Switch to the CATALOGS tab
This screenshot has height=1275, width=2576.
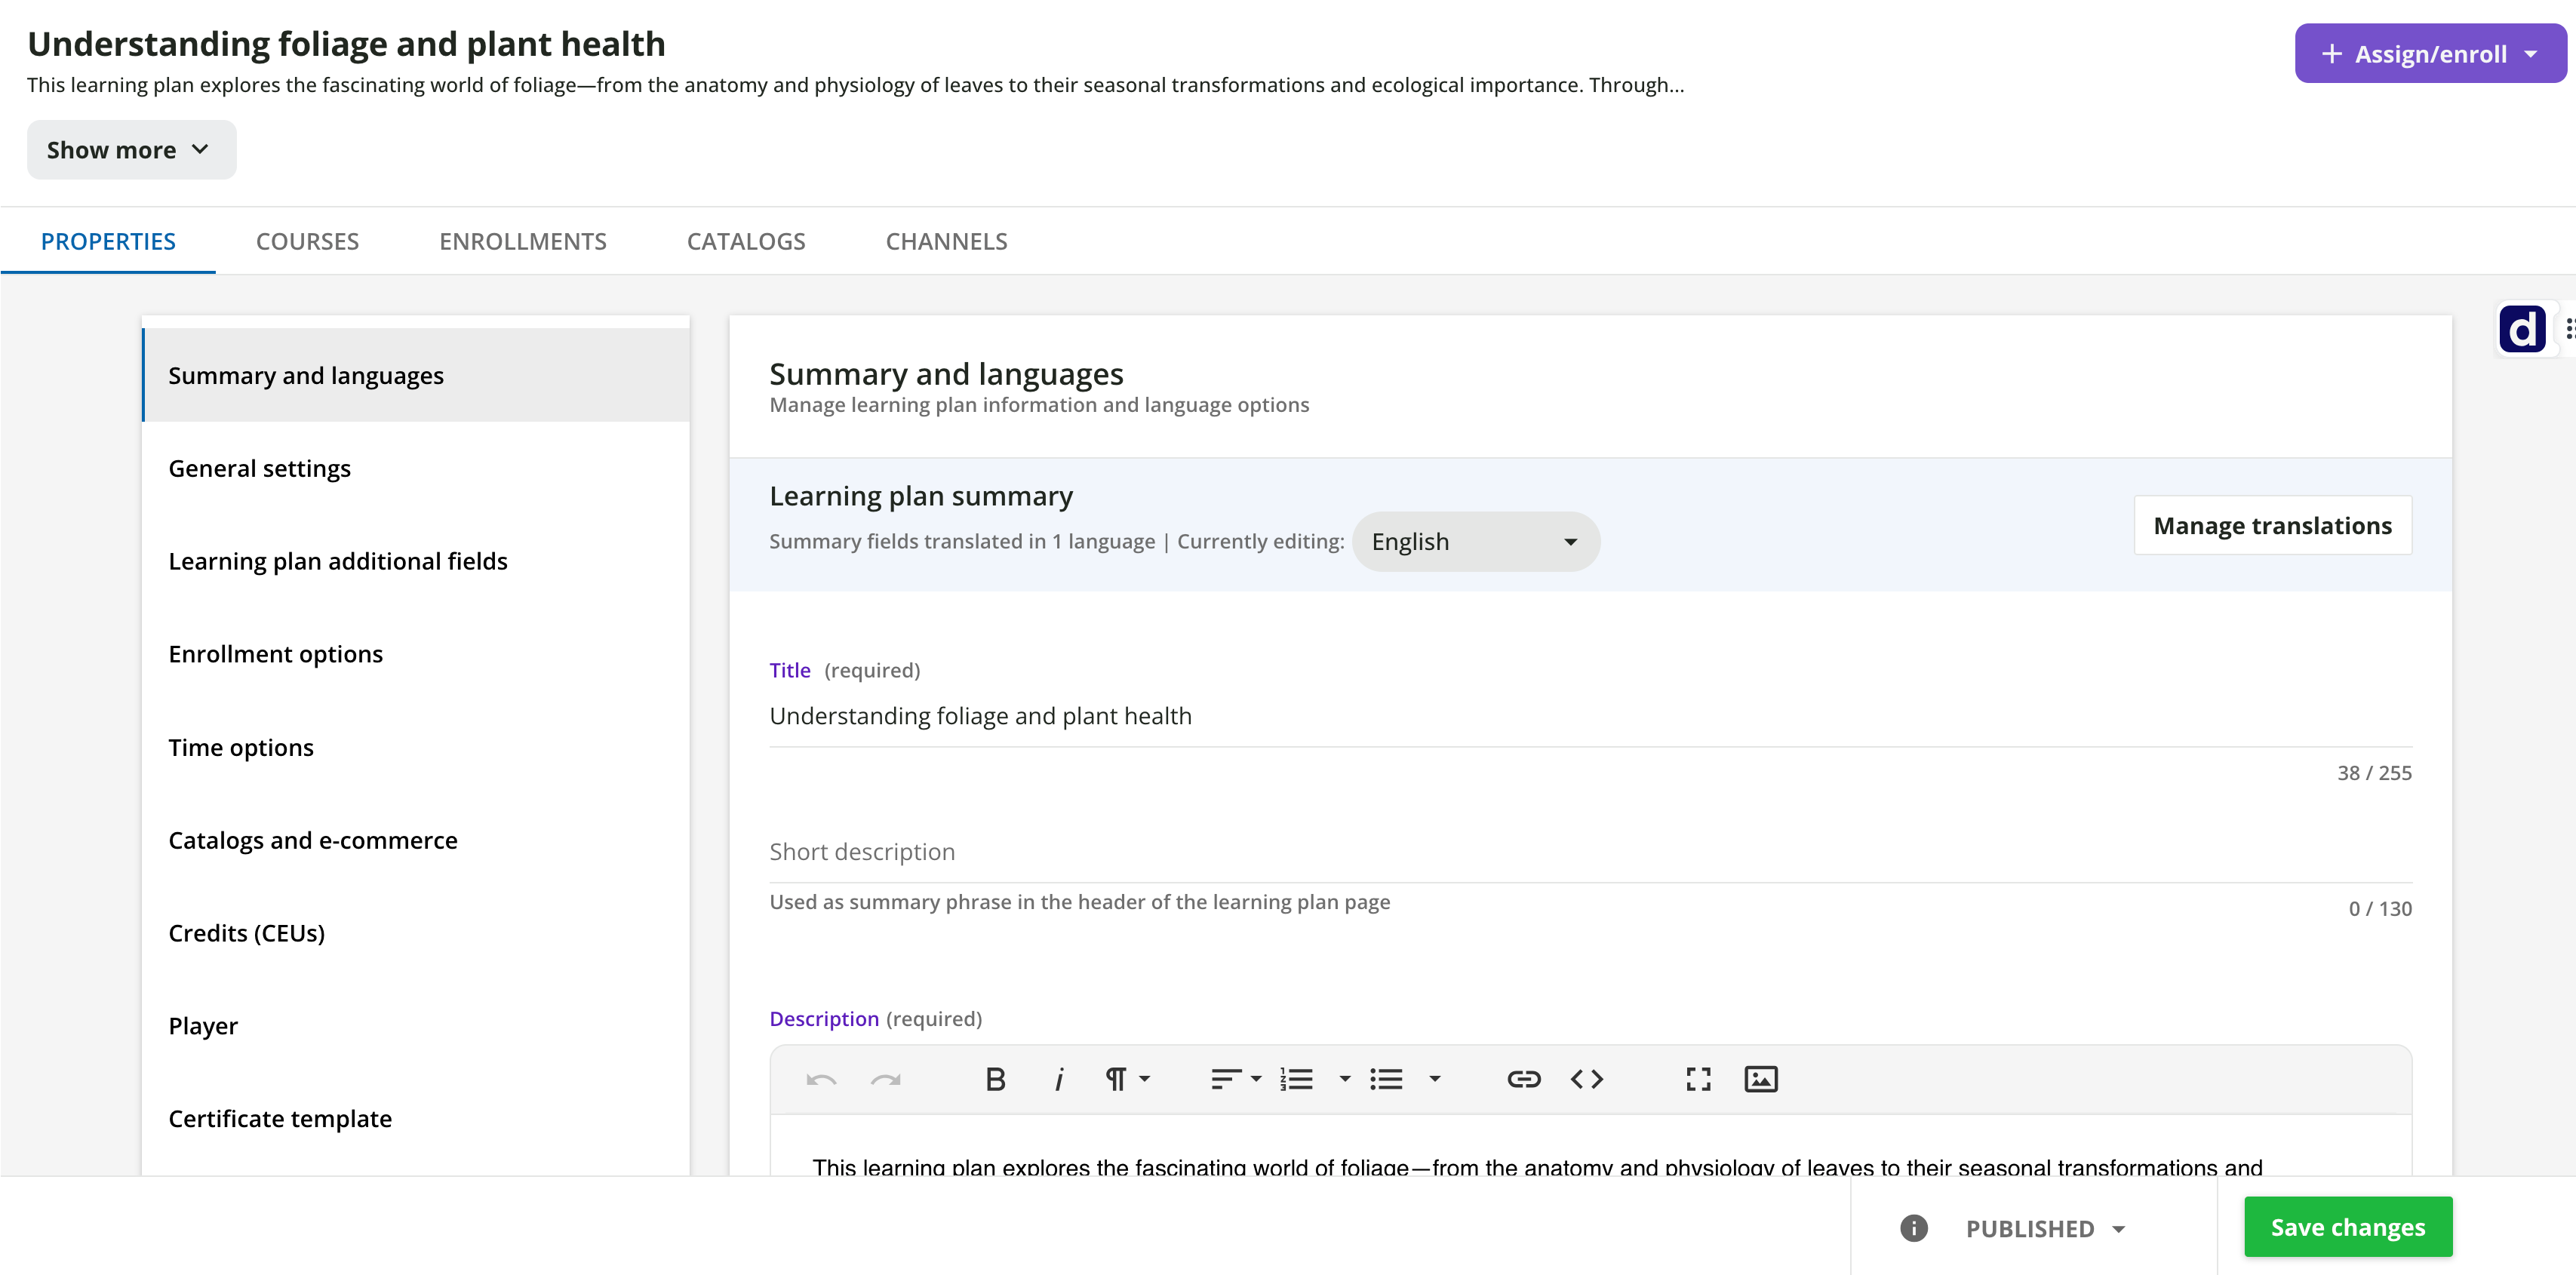[746, 241]
